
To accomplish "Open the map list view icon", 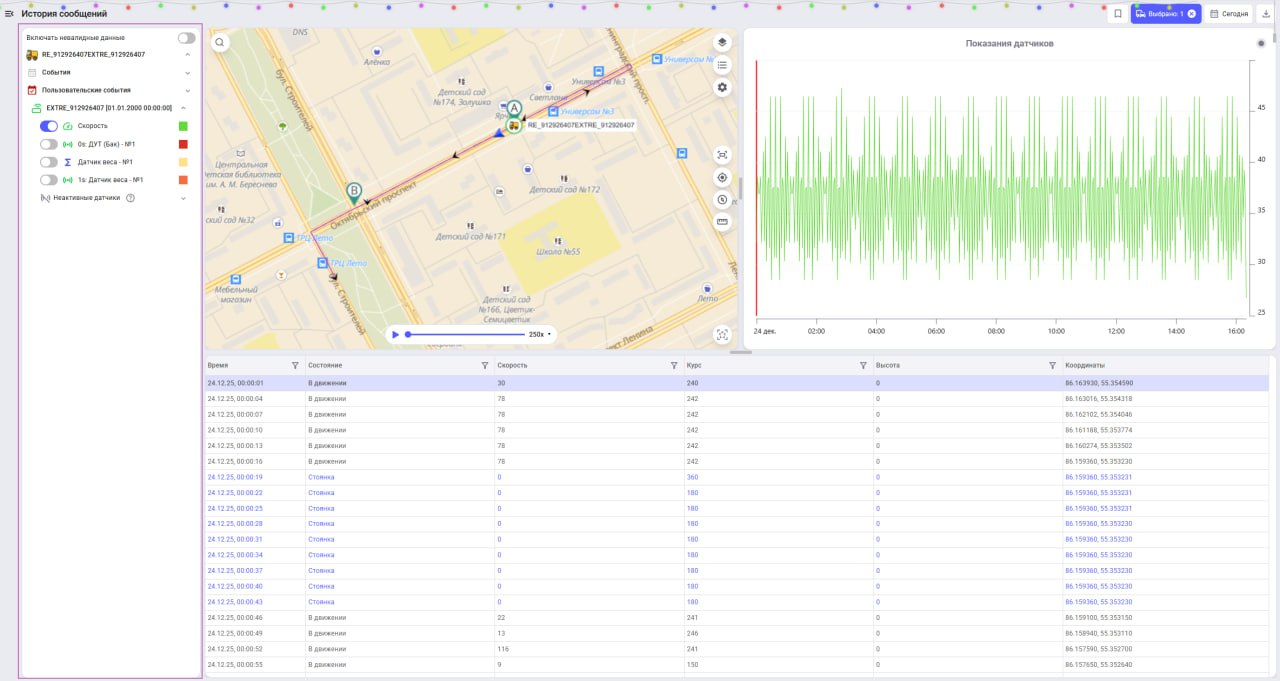I will 722,65.
